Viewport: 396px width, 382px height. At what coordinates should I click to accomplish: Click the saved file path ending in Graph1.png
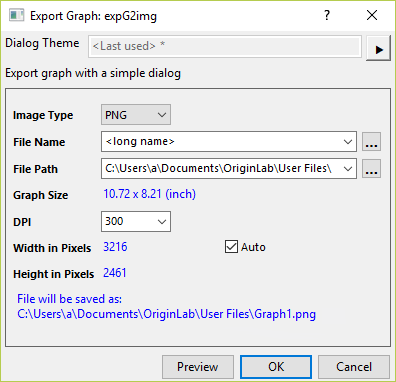pos(167,314)
